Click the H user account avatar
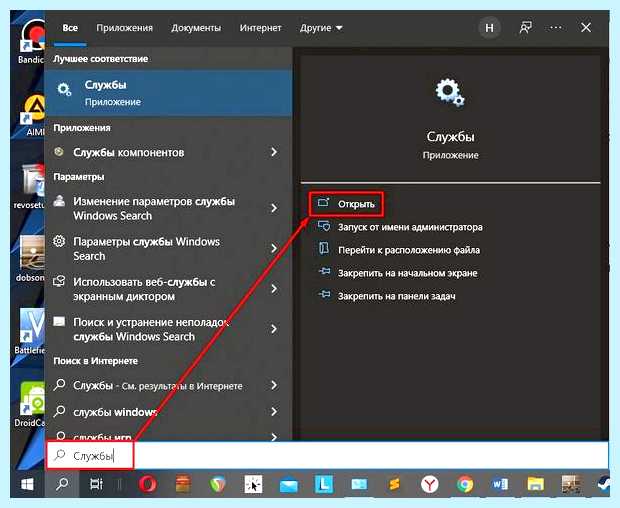The width and height of the screenshot is (620, 508). coord(489,28)
